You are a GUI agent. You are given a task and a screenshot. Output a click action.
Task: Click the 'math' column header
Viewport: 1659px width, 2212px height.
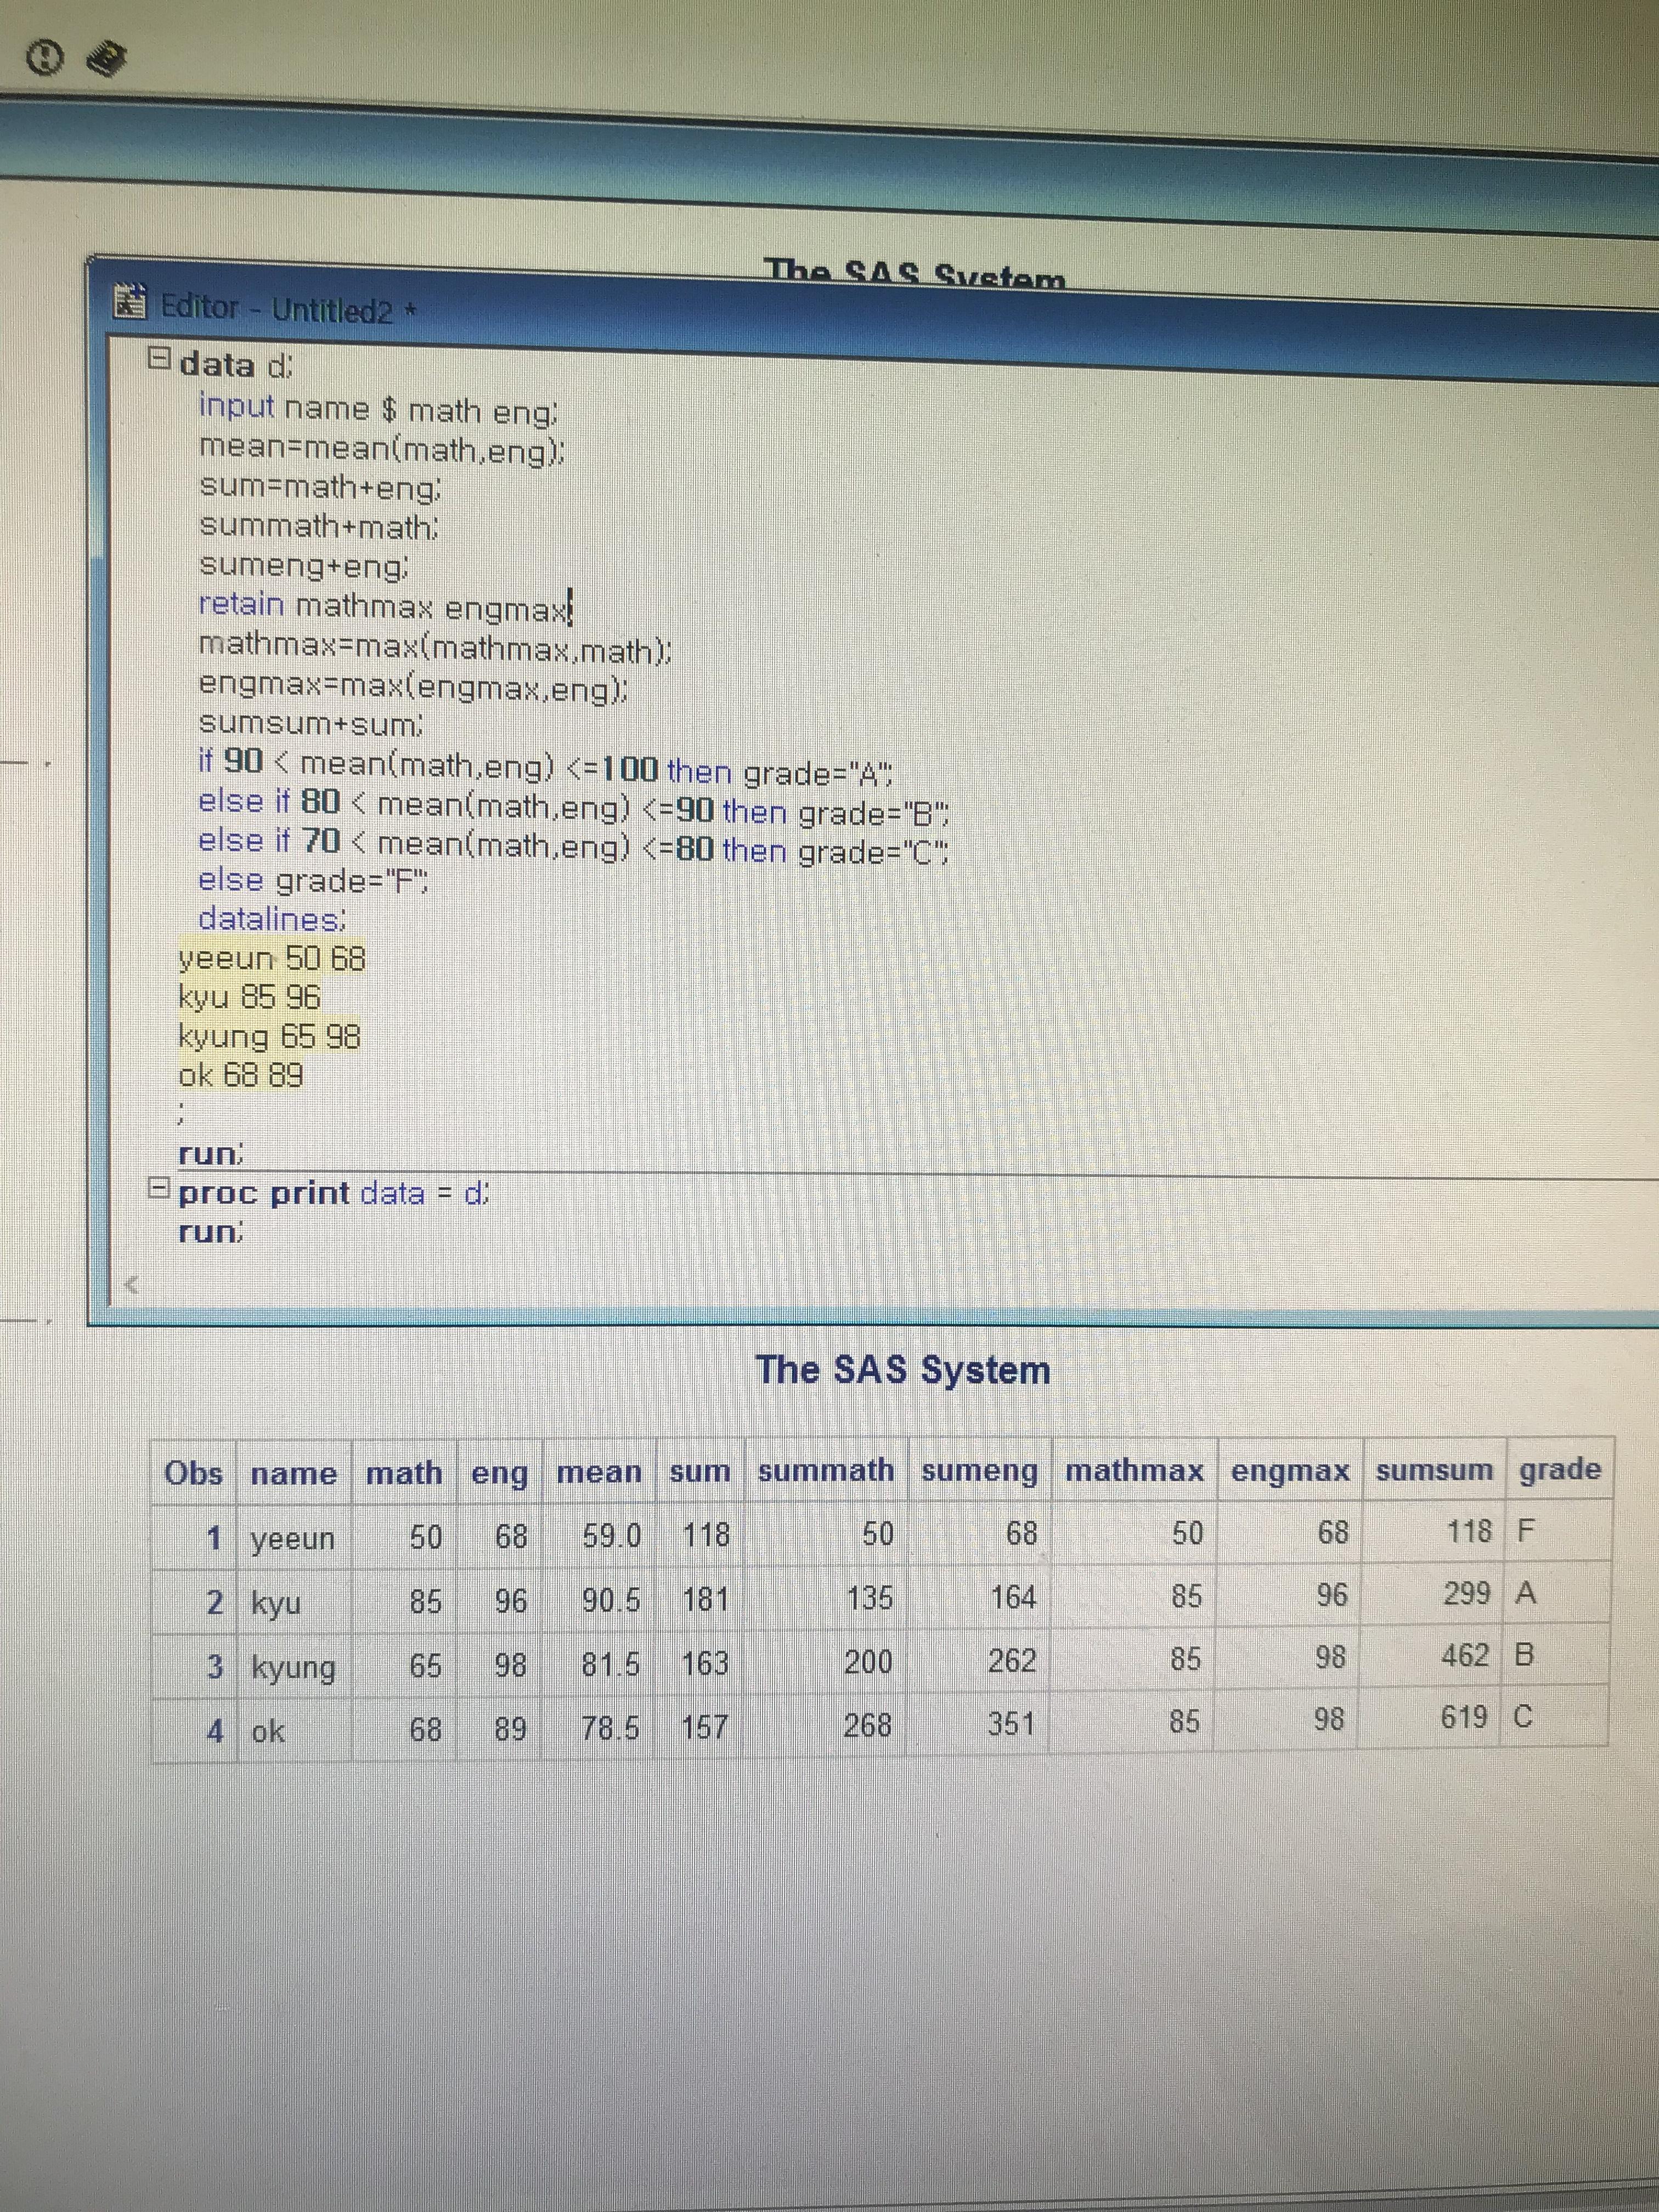pos(404,1473)
